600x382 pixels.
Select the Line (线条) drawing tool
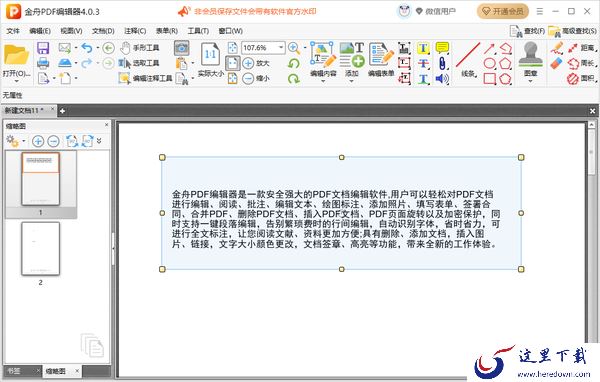pyautogui.click(x=468, y=59)
